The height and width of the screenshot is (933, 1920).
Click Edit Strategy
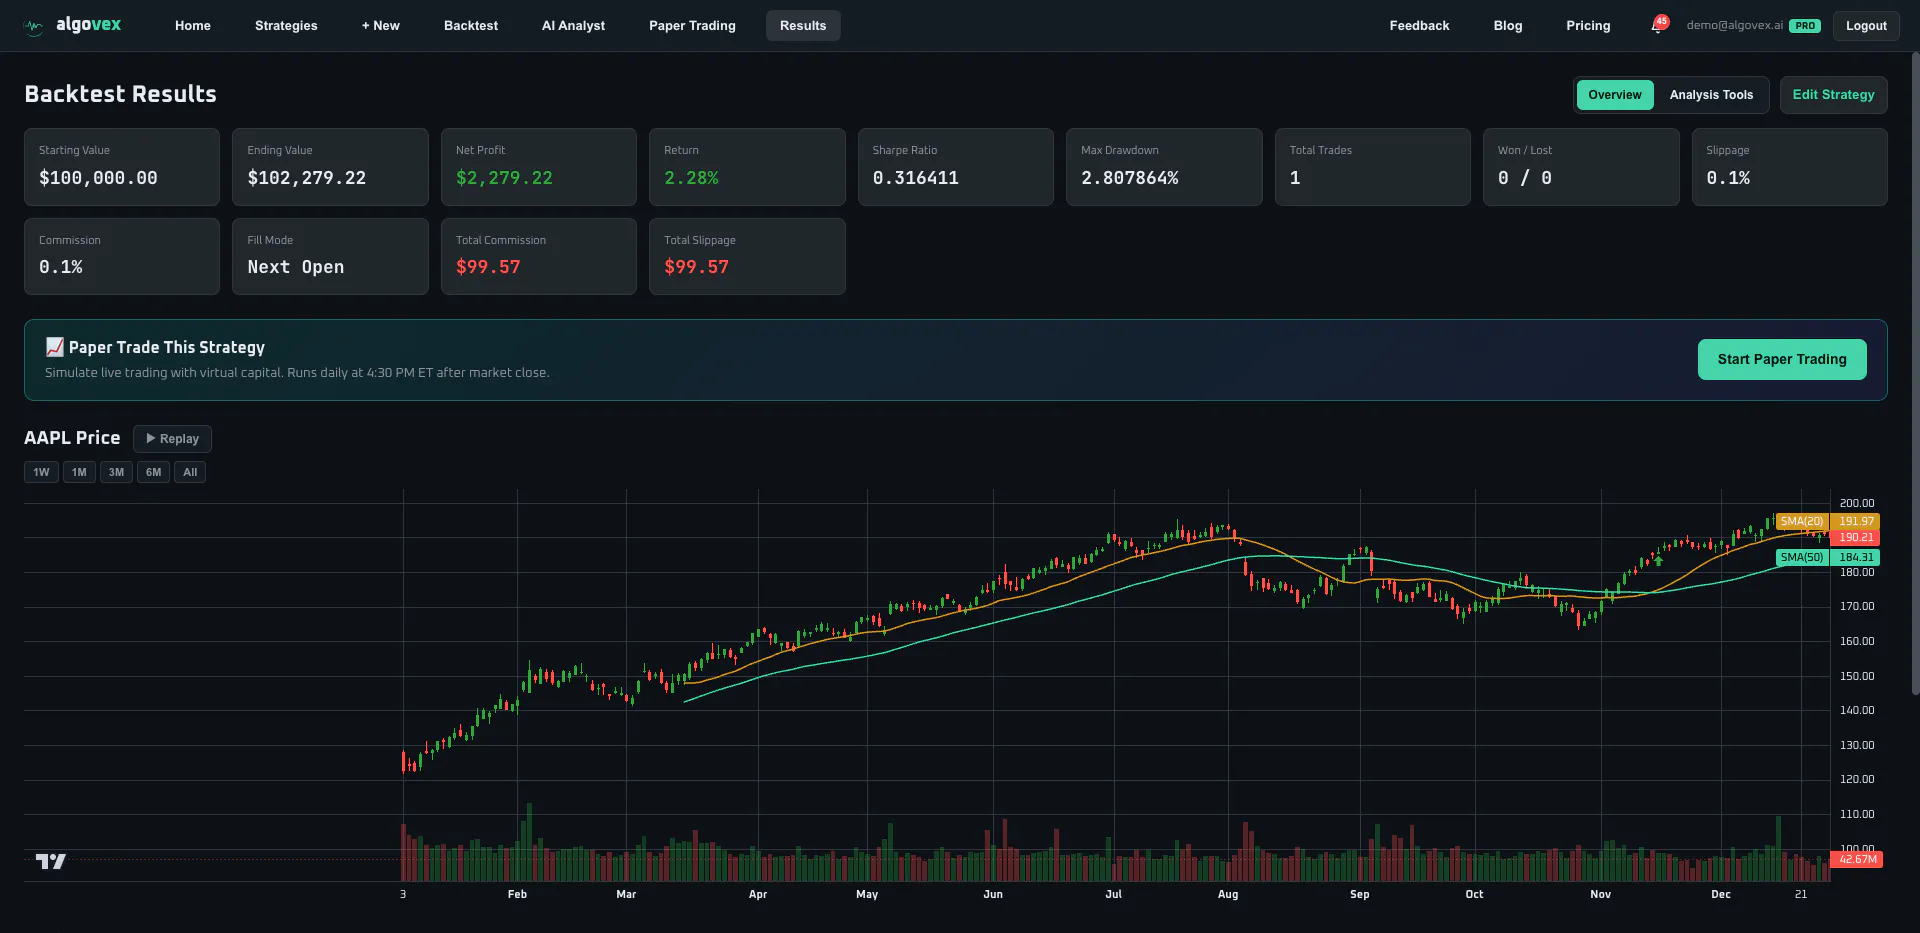(x=1833, y=95)
